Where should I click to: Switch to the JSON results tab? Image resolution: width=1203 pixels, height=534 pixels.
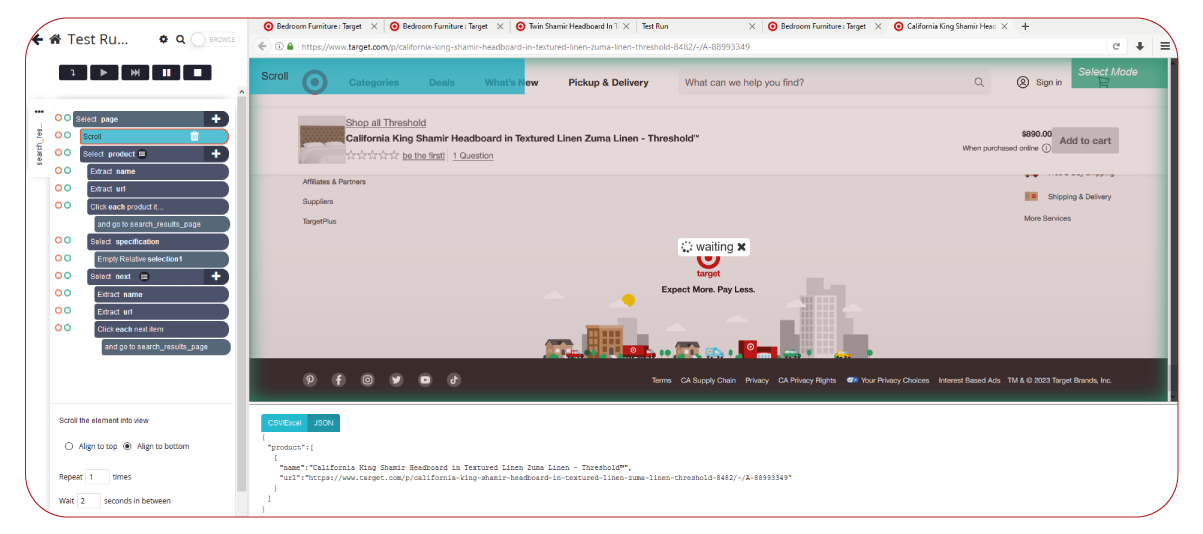[324, 423]
